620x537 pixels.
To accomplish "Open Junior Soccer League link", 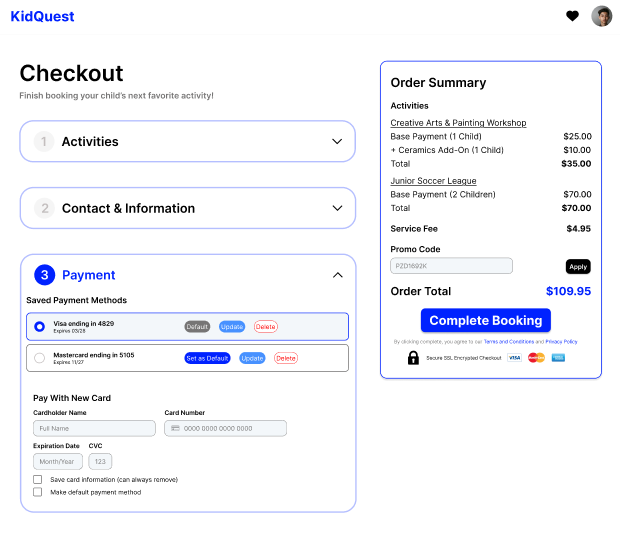I will pos(433,181).
